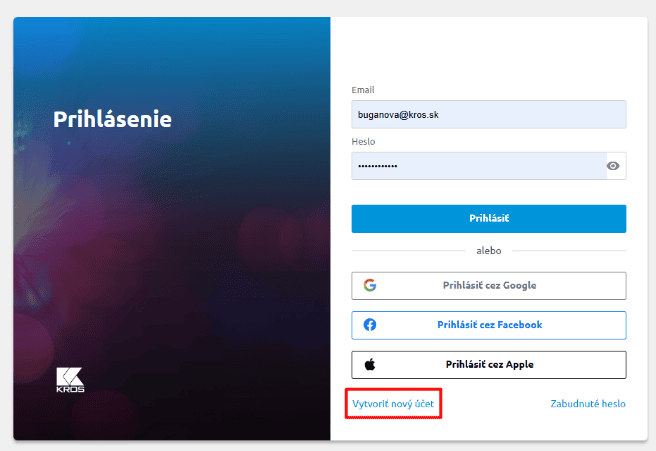This screenshot has width=656, height=451.
Task: Choose Prihlásiť cez Apple
Action: coord(489,364)
